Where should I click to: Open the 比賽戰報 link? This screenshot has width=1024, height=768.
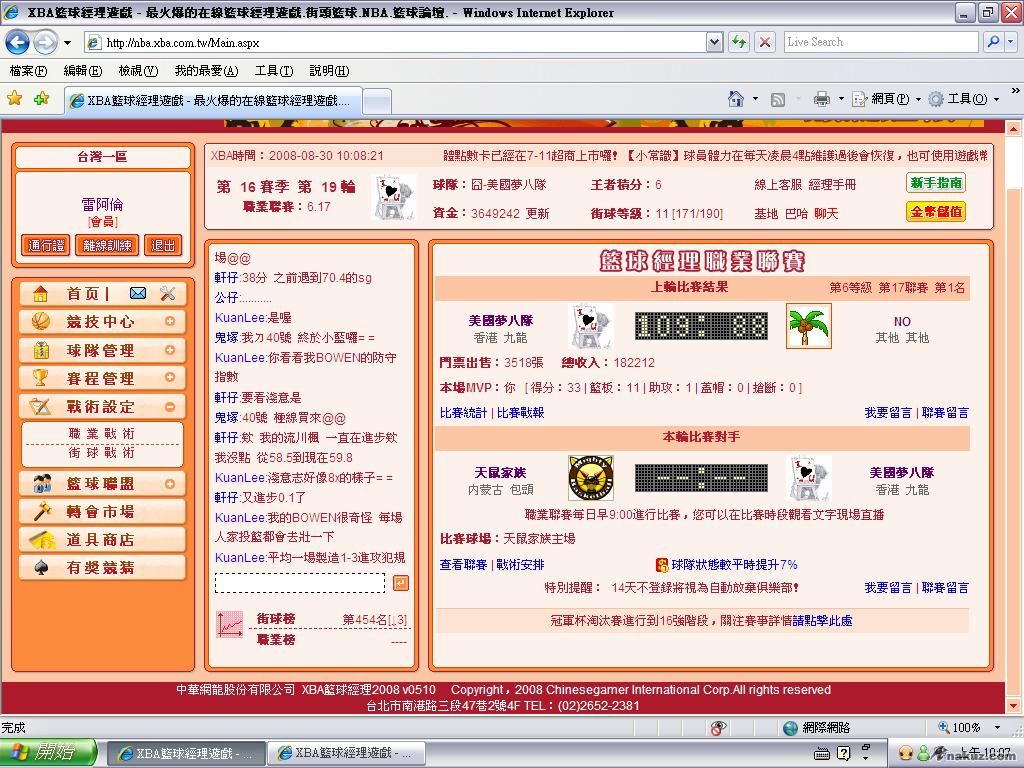520,413
